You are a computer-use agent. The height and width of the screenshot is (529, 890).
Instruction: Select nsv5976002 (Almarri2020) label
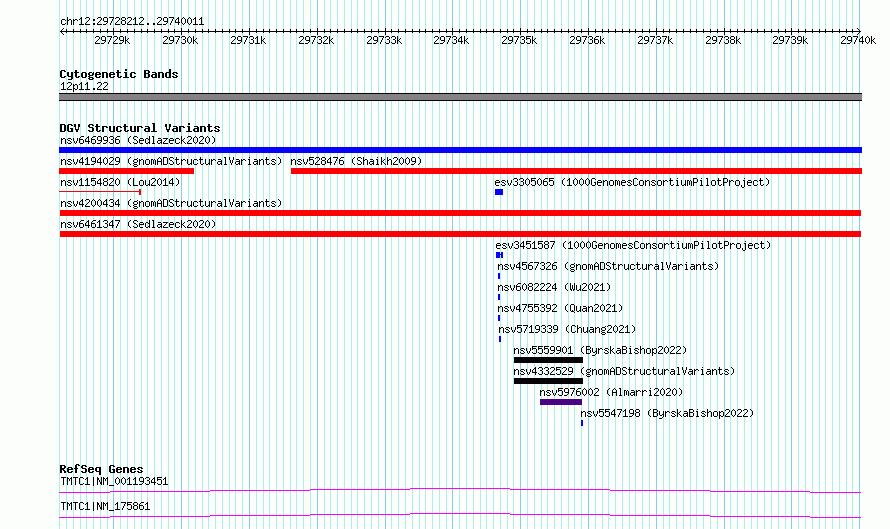(611, 392)
